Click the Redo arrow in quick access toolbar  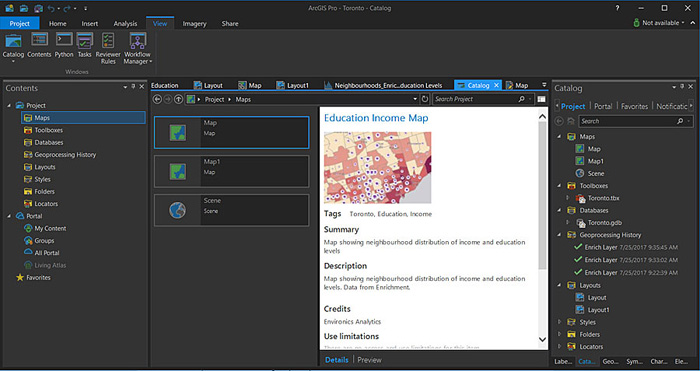[x=67, y=8]
